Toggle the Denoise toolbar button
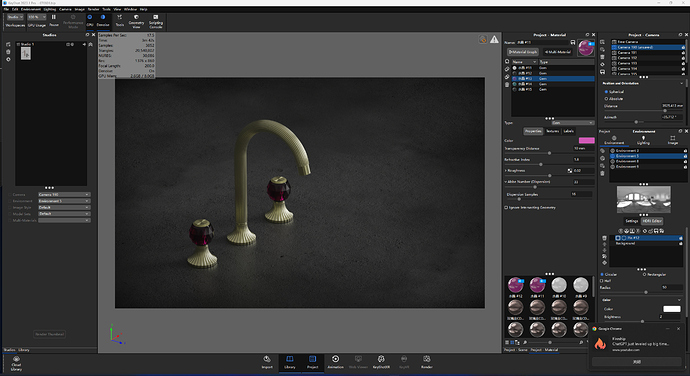This screenshot has width=690, height=376. (x=103, y=20)
